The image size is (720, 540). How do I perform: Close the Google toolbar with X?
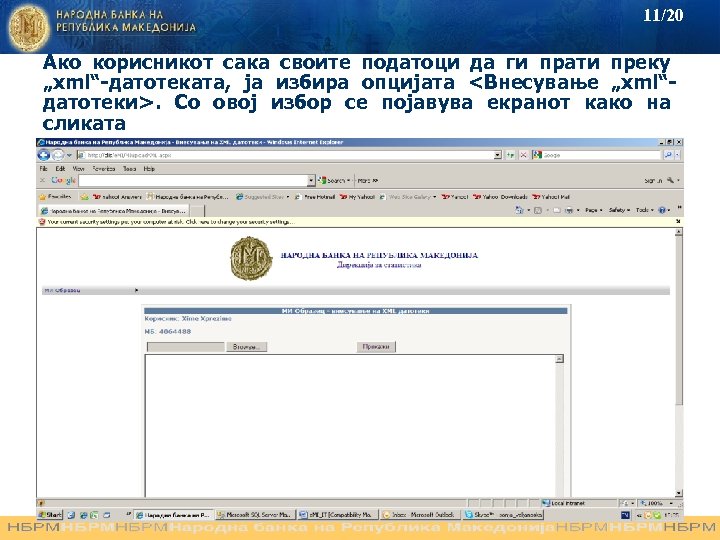[x=43, y=180]
